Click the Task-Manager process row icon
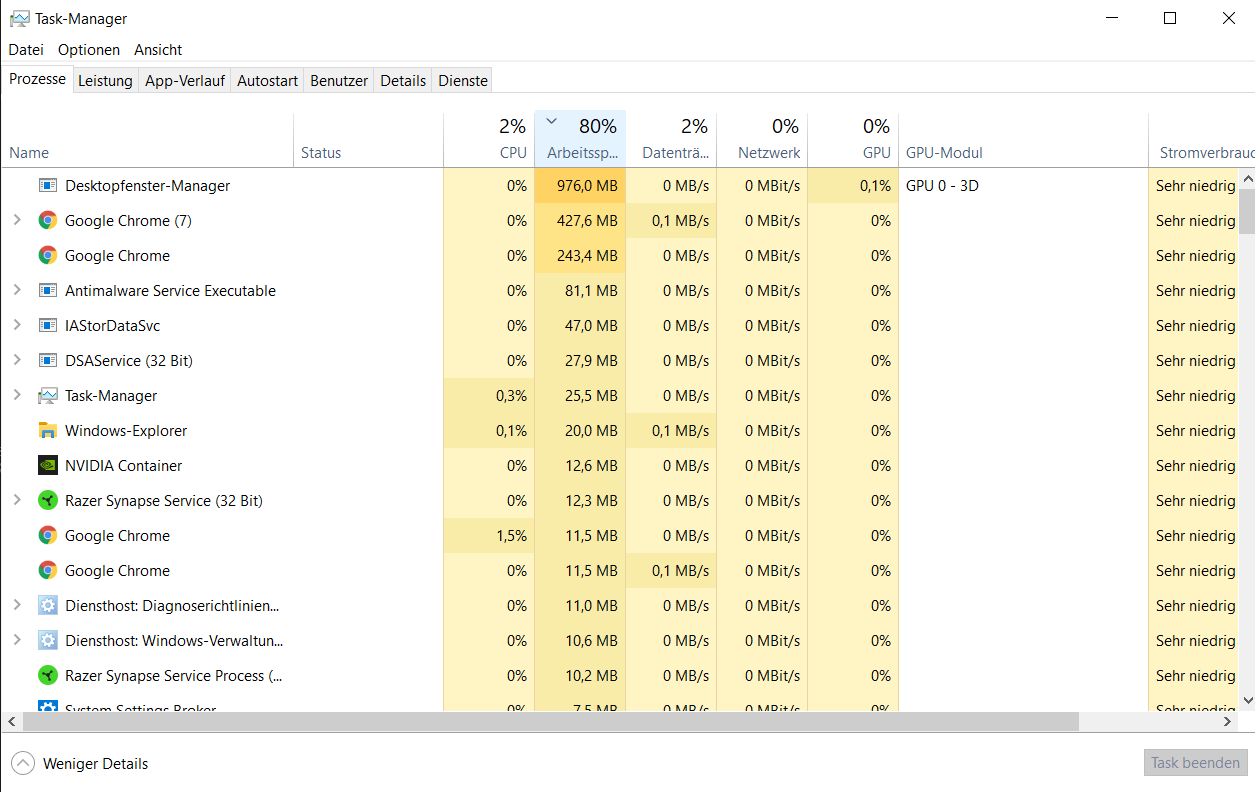 [48, 396]
